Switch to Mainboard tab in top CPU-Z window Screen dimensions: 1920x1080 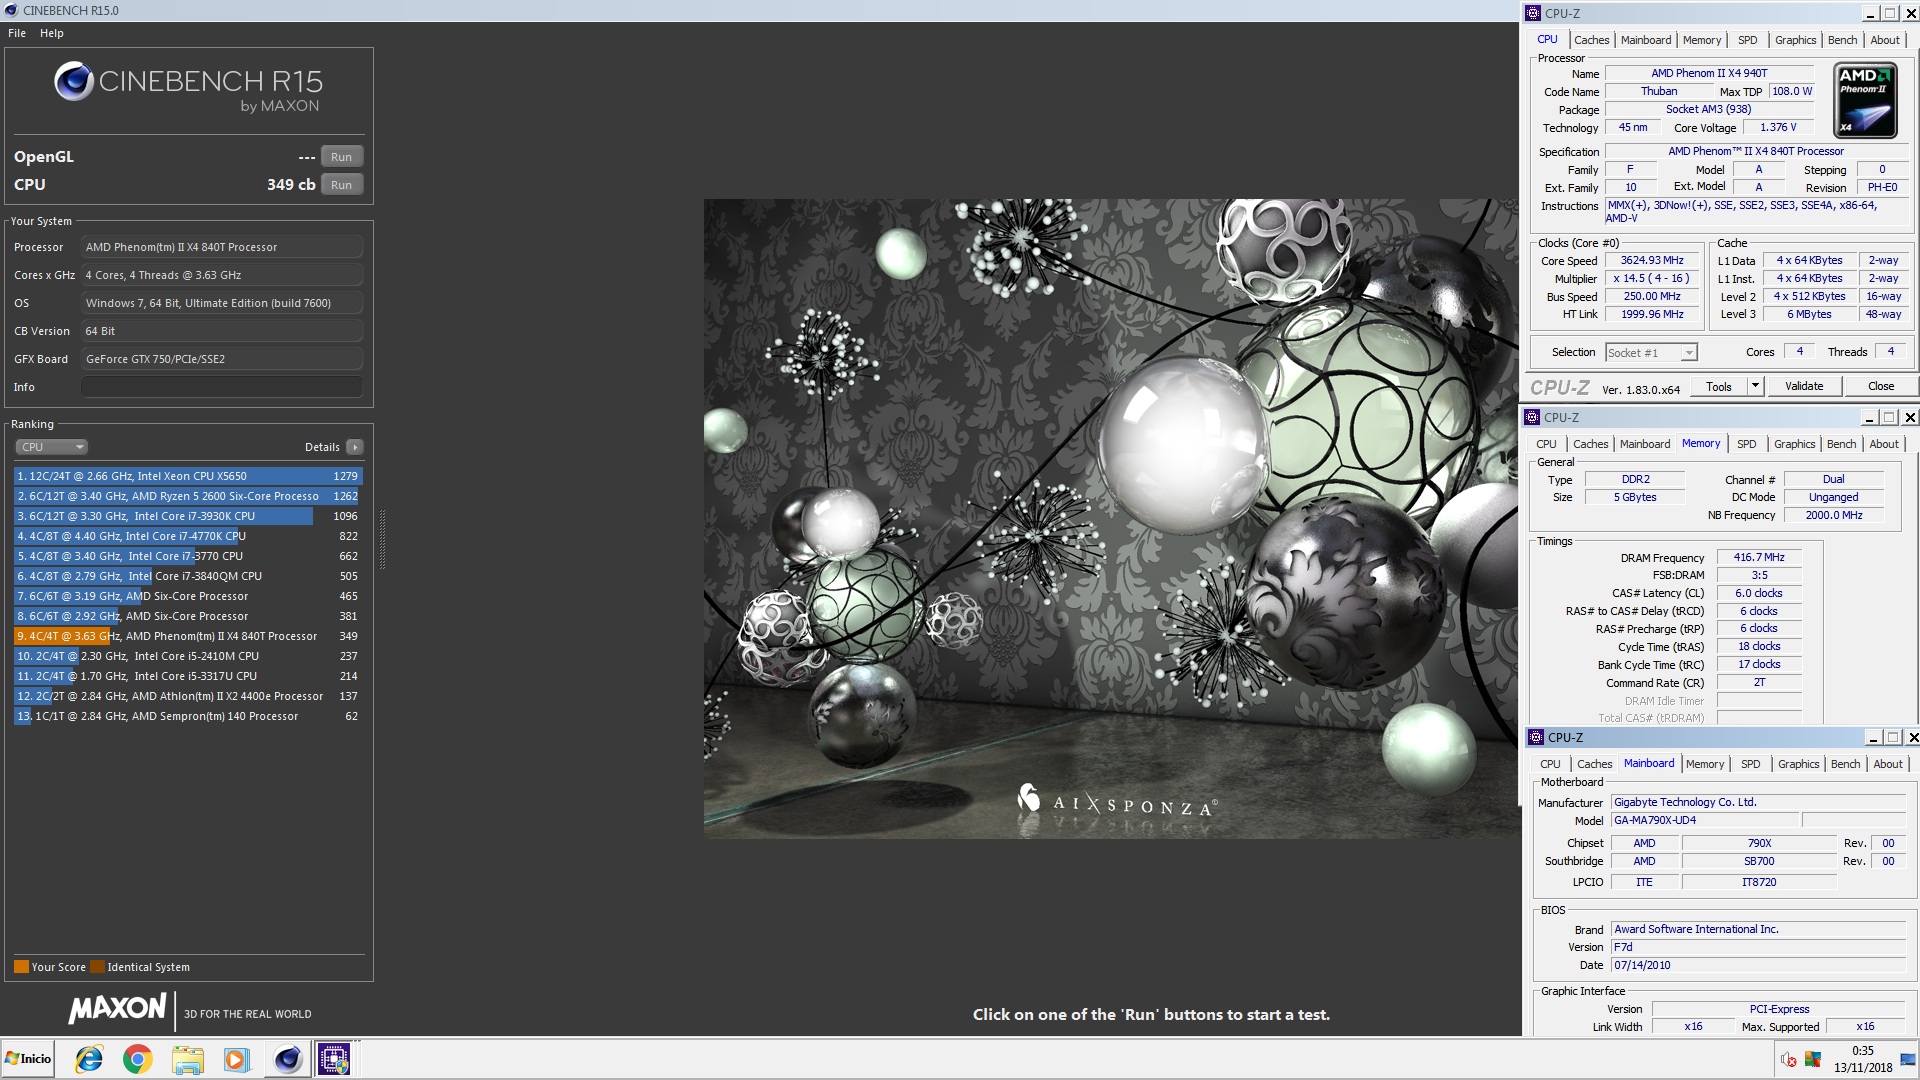[x=1646, y=40]
